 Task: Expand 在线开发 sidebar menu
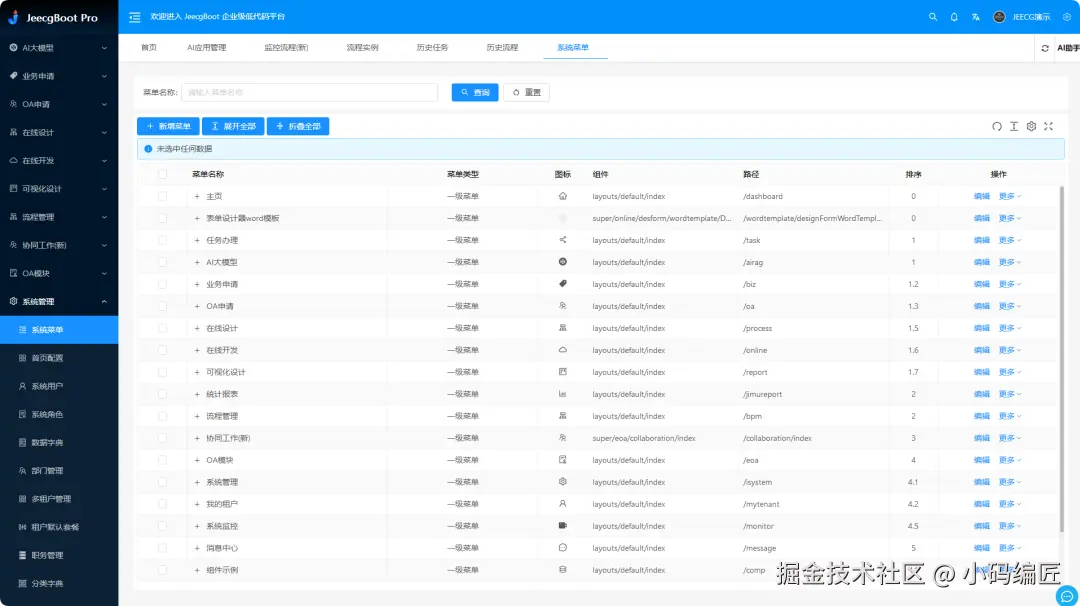click(59, 160)
